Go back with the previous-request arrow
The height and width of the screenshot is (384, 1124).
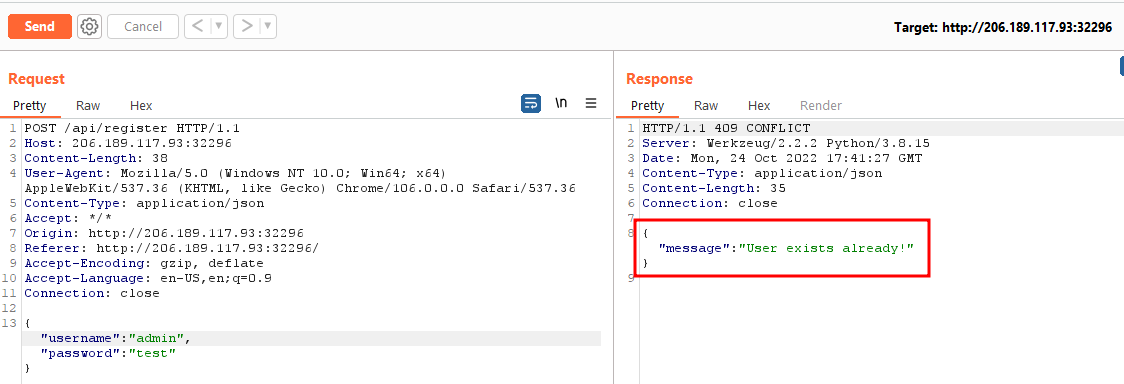(198, 27)
